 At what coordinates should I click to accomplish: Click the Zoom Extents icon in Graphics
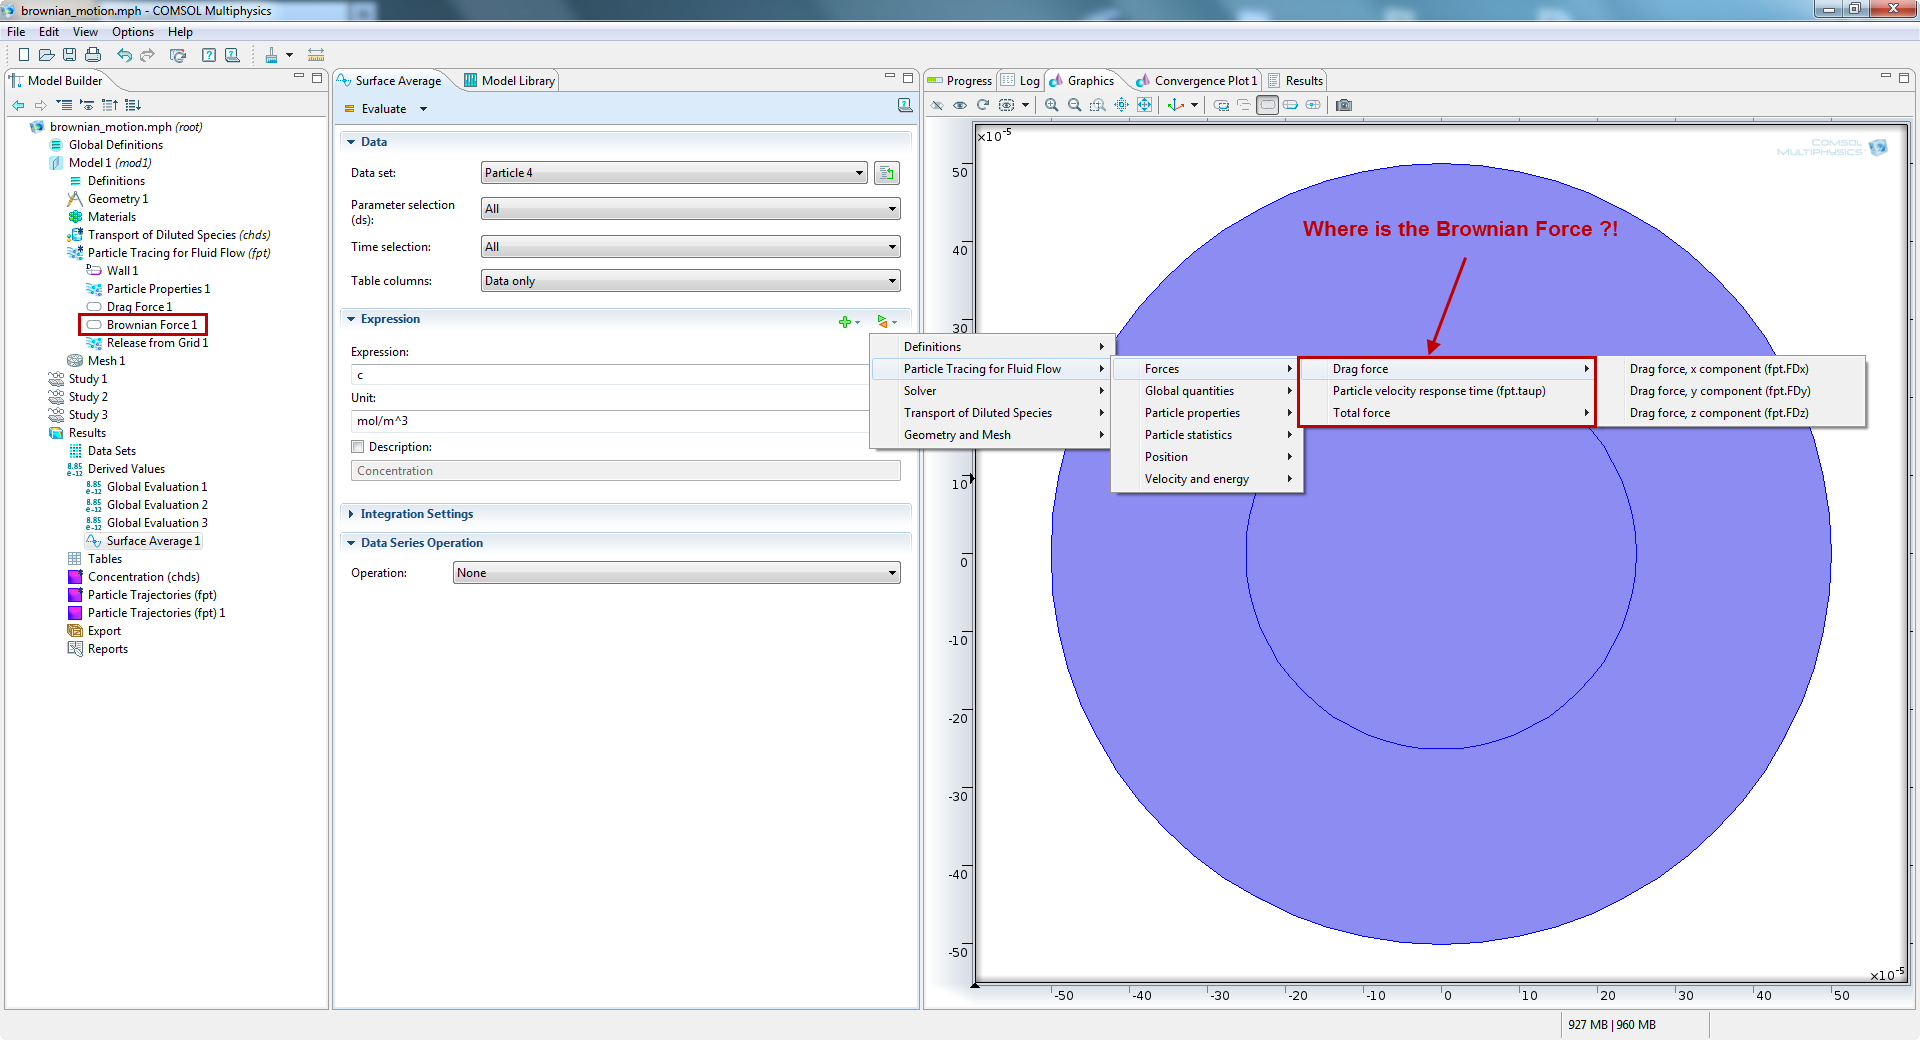[1144, 105]
